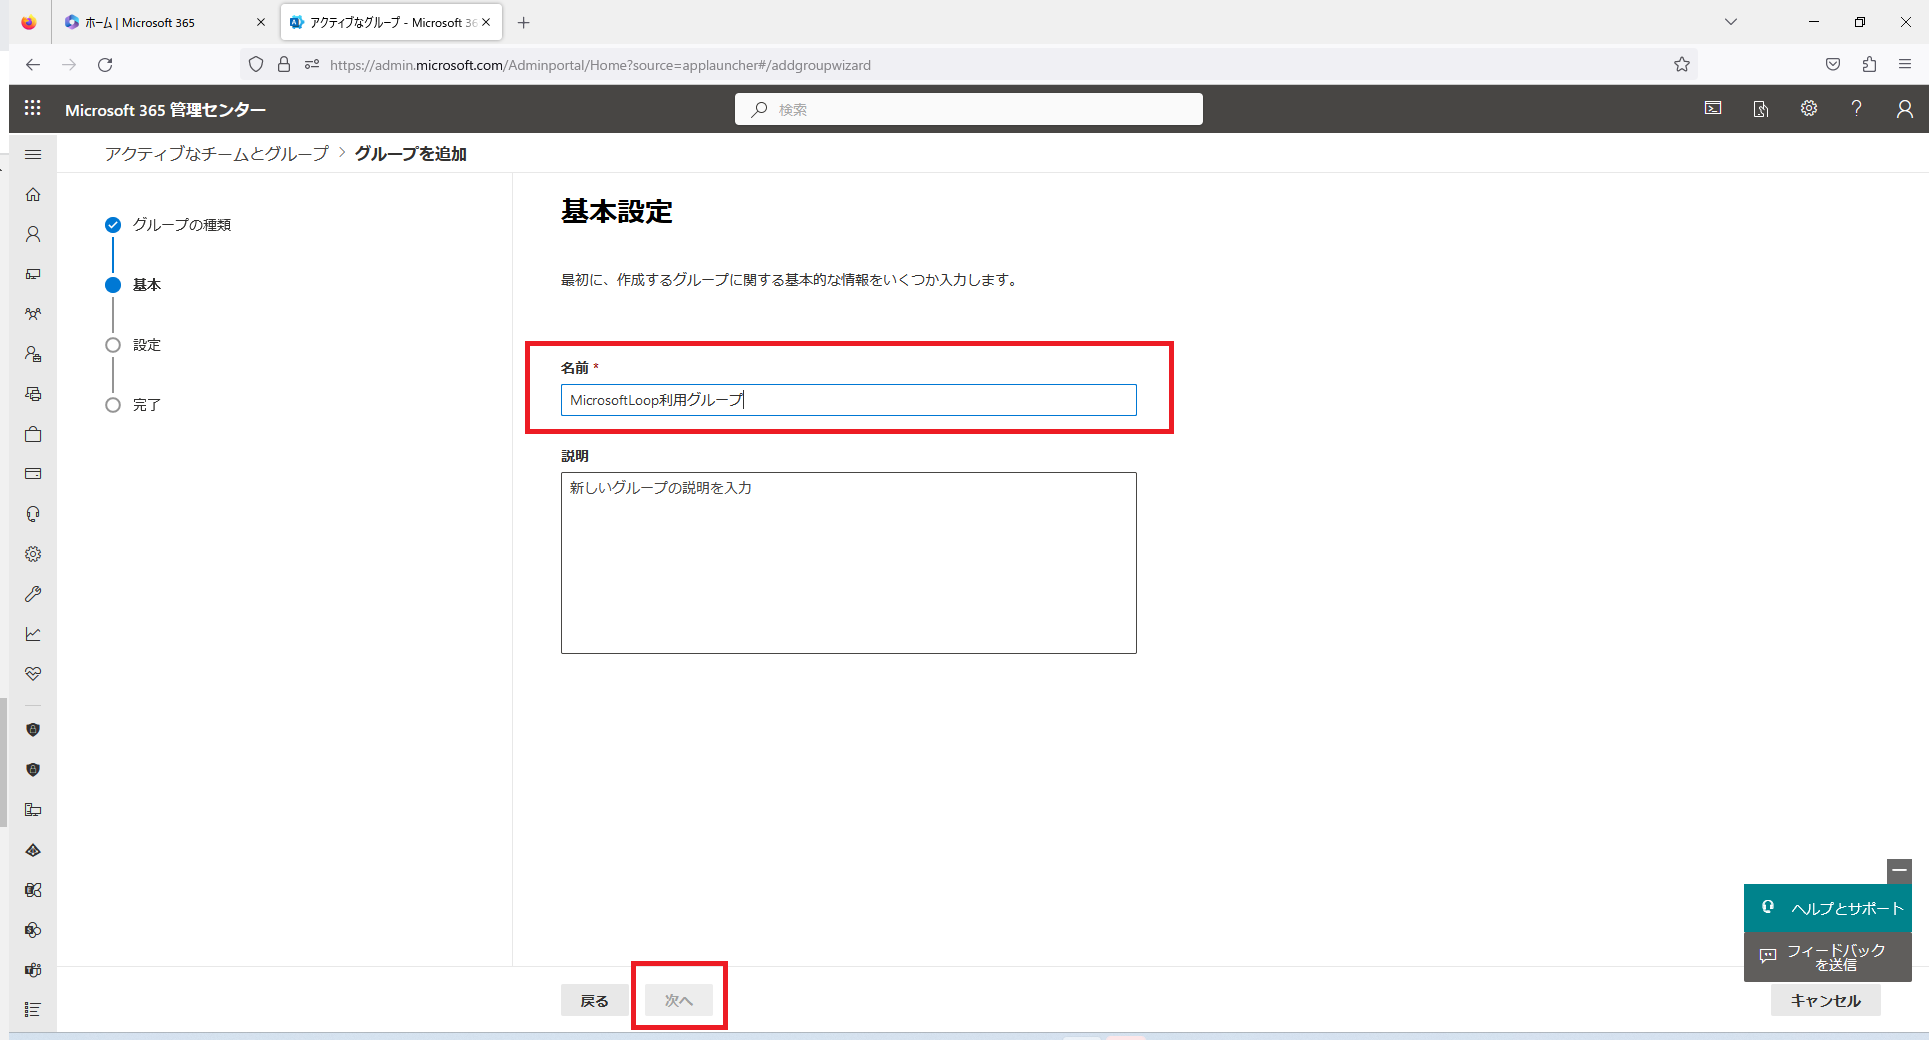Click フィードバックを送信 feedback button

pos(1828,957)
